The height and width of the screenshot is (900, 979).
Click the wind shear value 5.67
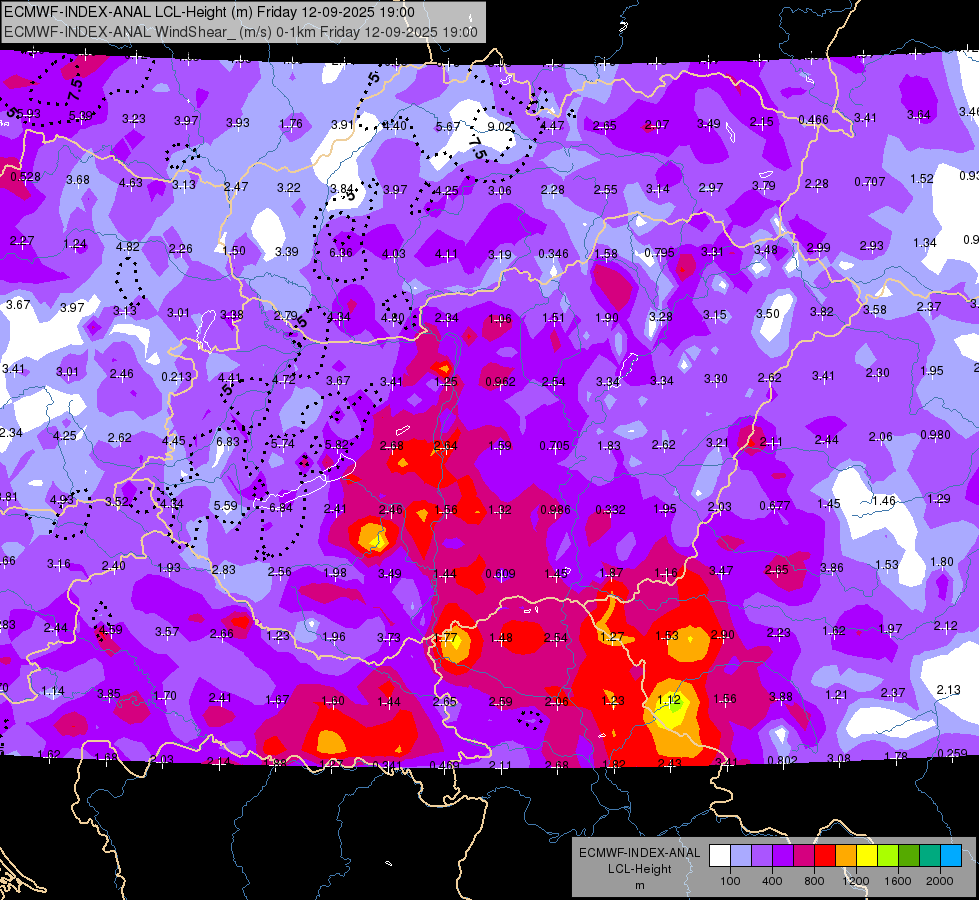pyautogui.click(x=448, y=126)
